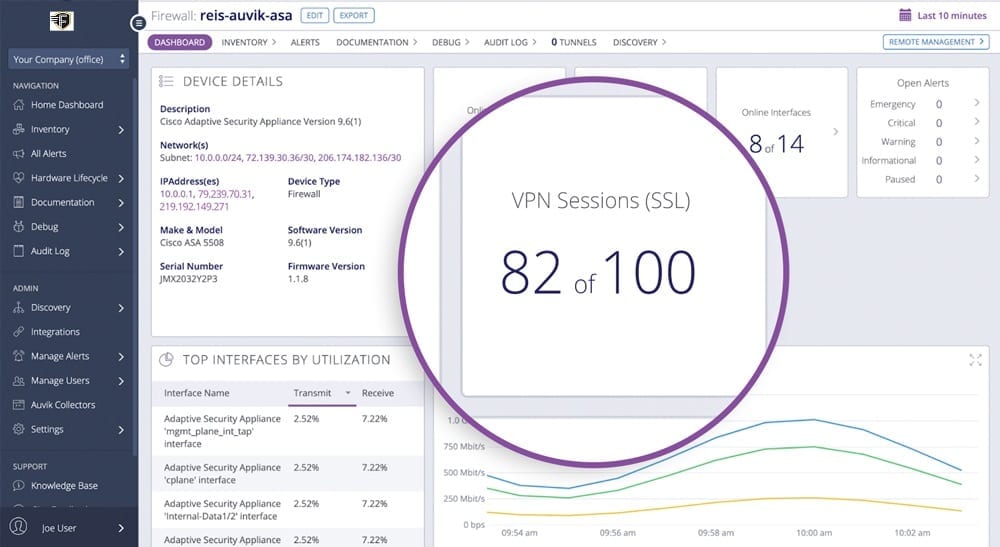Image resolution: width=1000 pixels, height=547 pixels.
Task: Open the Home Dashboard sidebar icon
Action: [18, 105]
